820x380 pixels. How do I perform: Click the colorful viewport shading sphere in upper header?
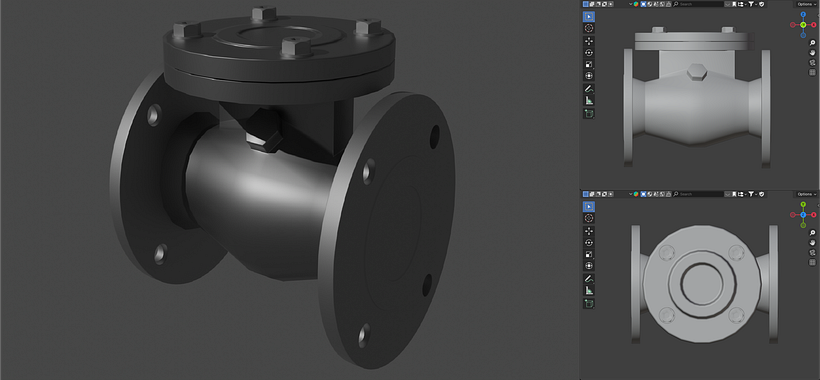click(636, 4)
